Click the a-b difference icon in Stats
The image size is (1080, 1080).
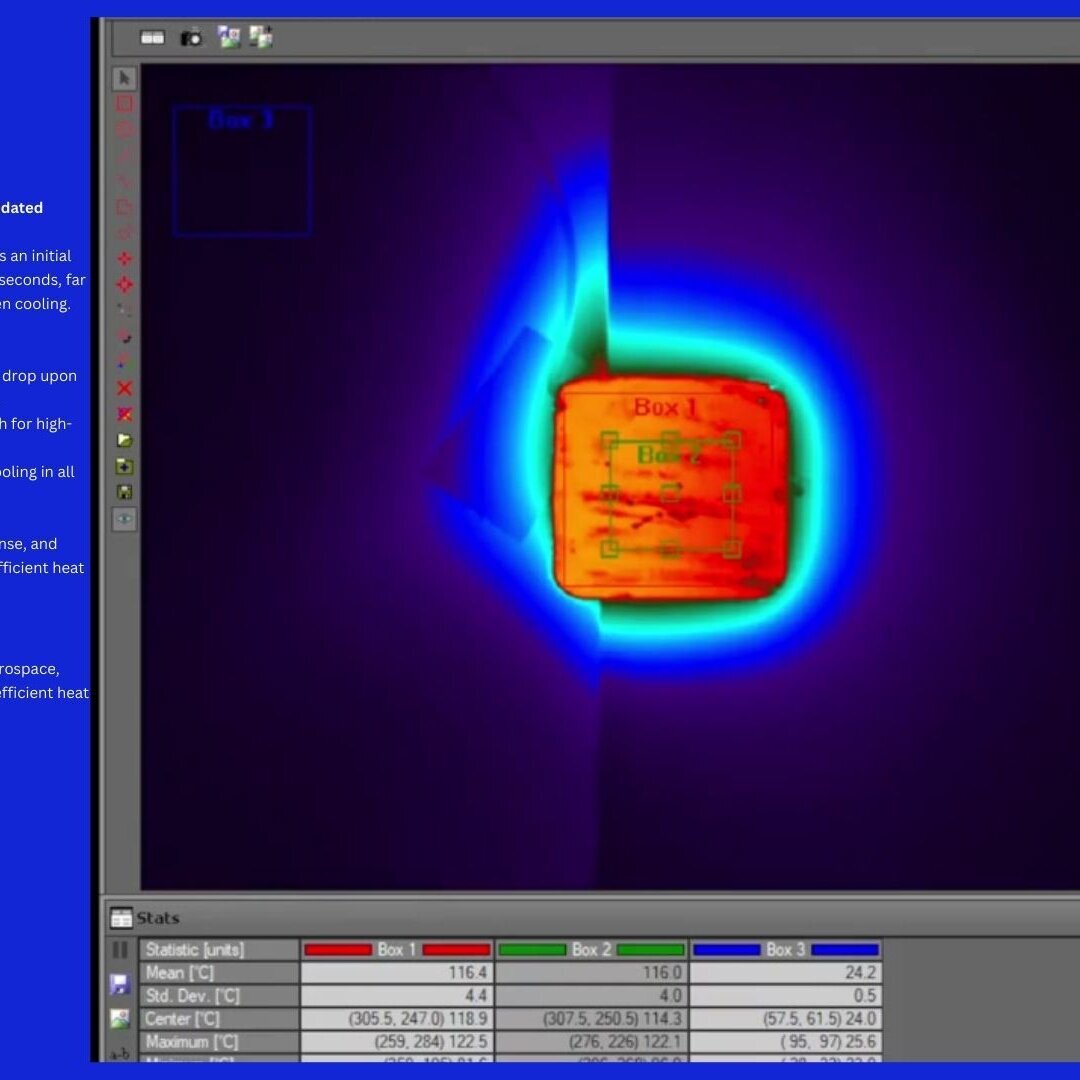coord(120,1053)
